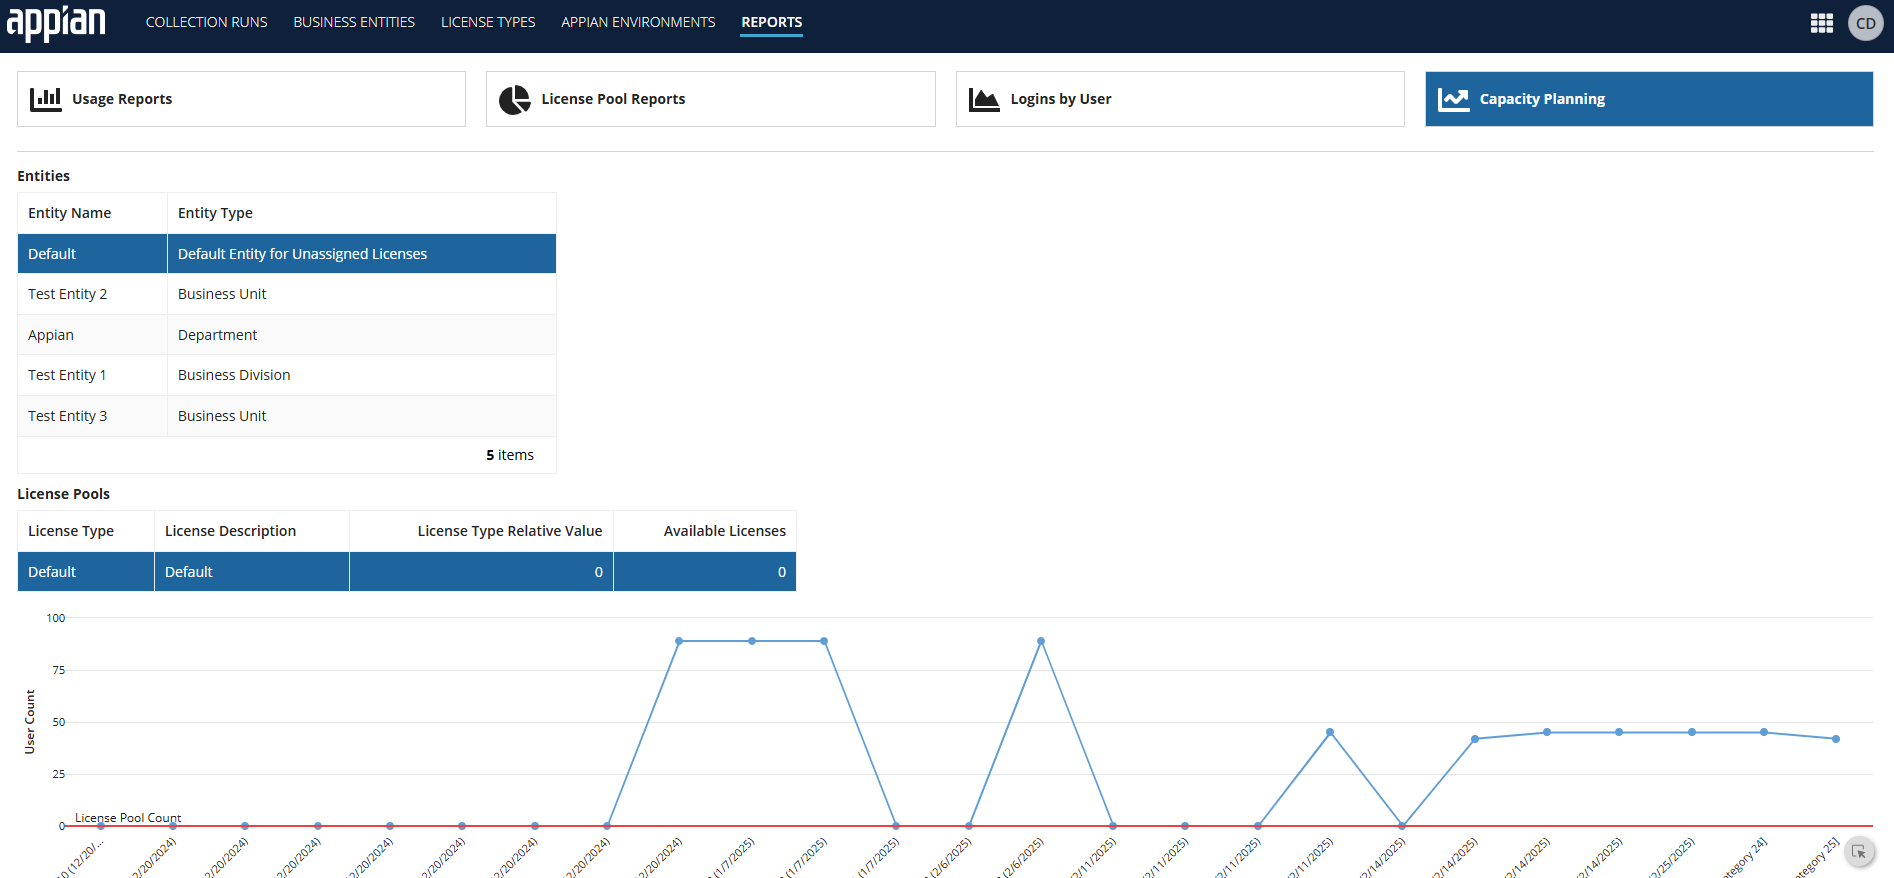Sort by the Entity Name column header
This screenshot has width=1894, height=878.
pyautogui.click(x=70, y=213)
